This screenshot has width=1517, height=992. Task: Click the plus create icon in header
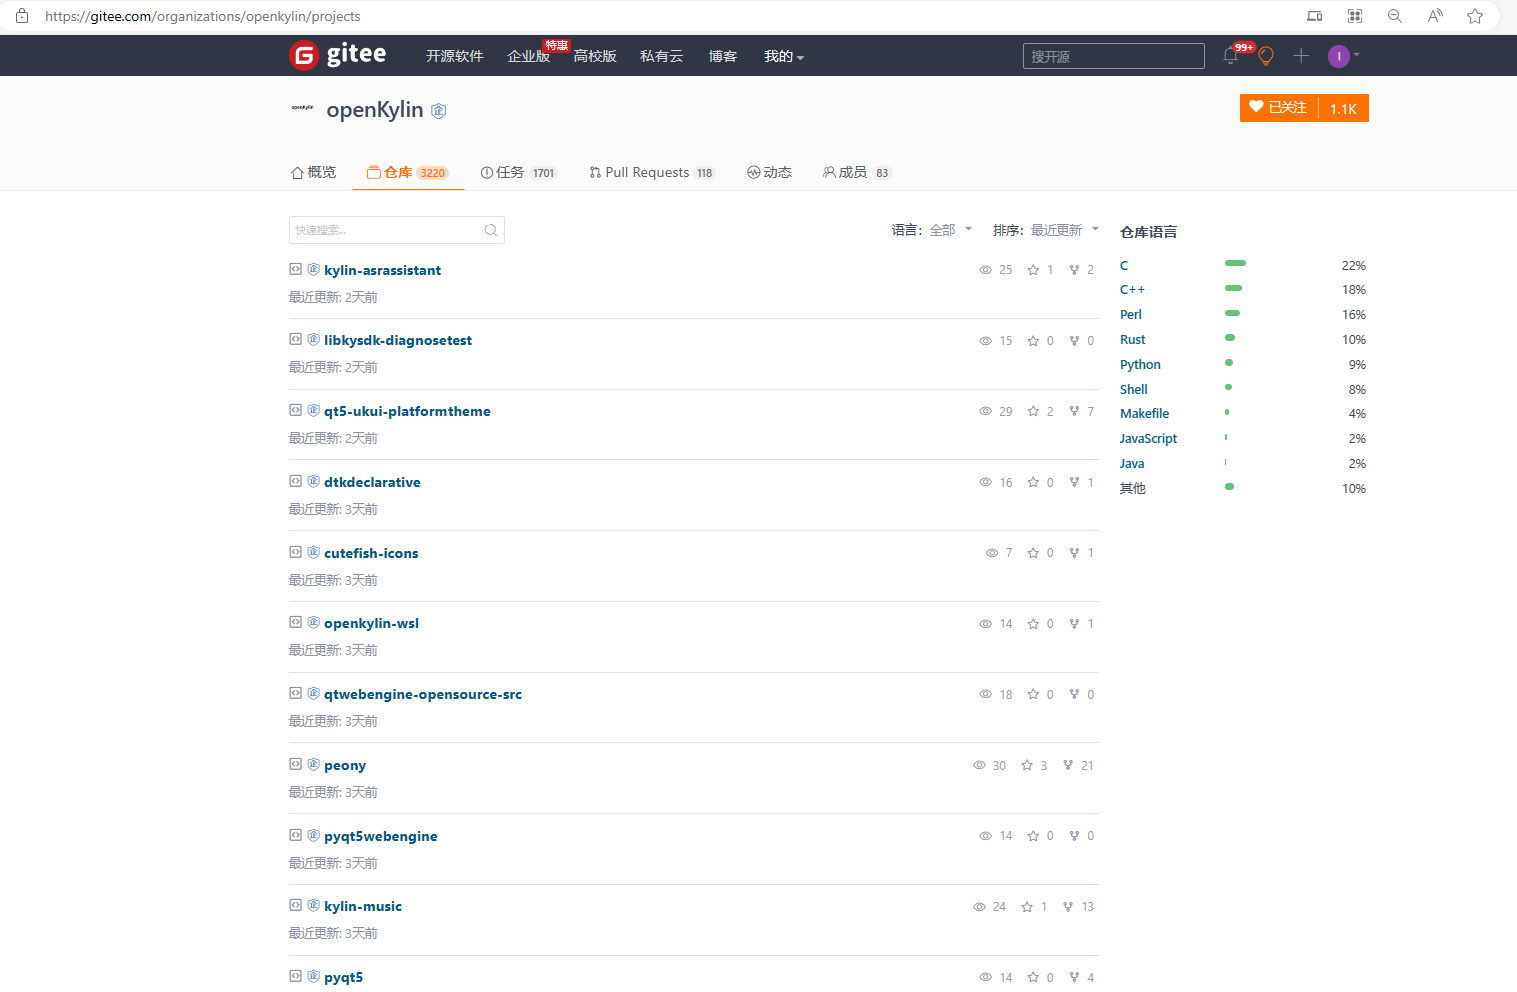[1301, 56]
